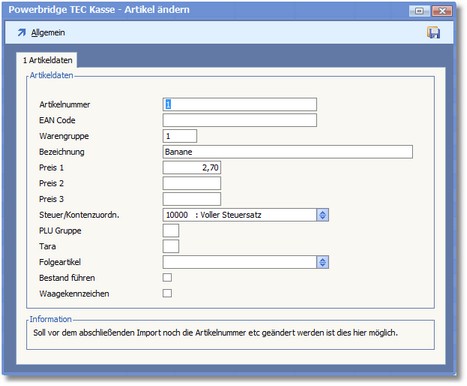This screenshot has height=386, width=467.
Task: Click the save floppy disk icon
Action: click(434, 32)
